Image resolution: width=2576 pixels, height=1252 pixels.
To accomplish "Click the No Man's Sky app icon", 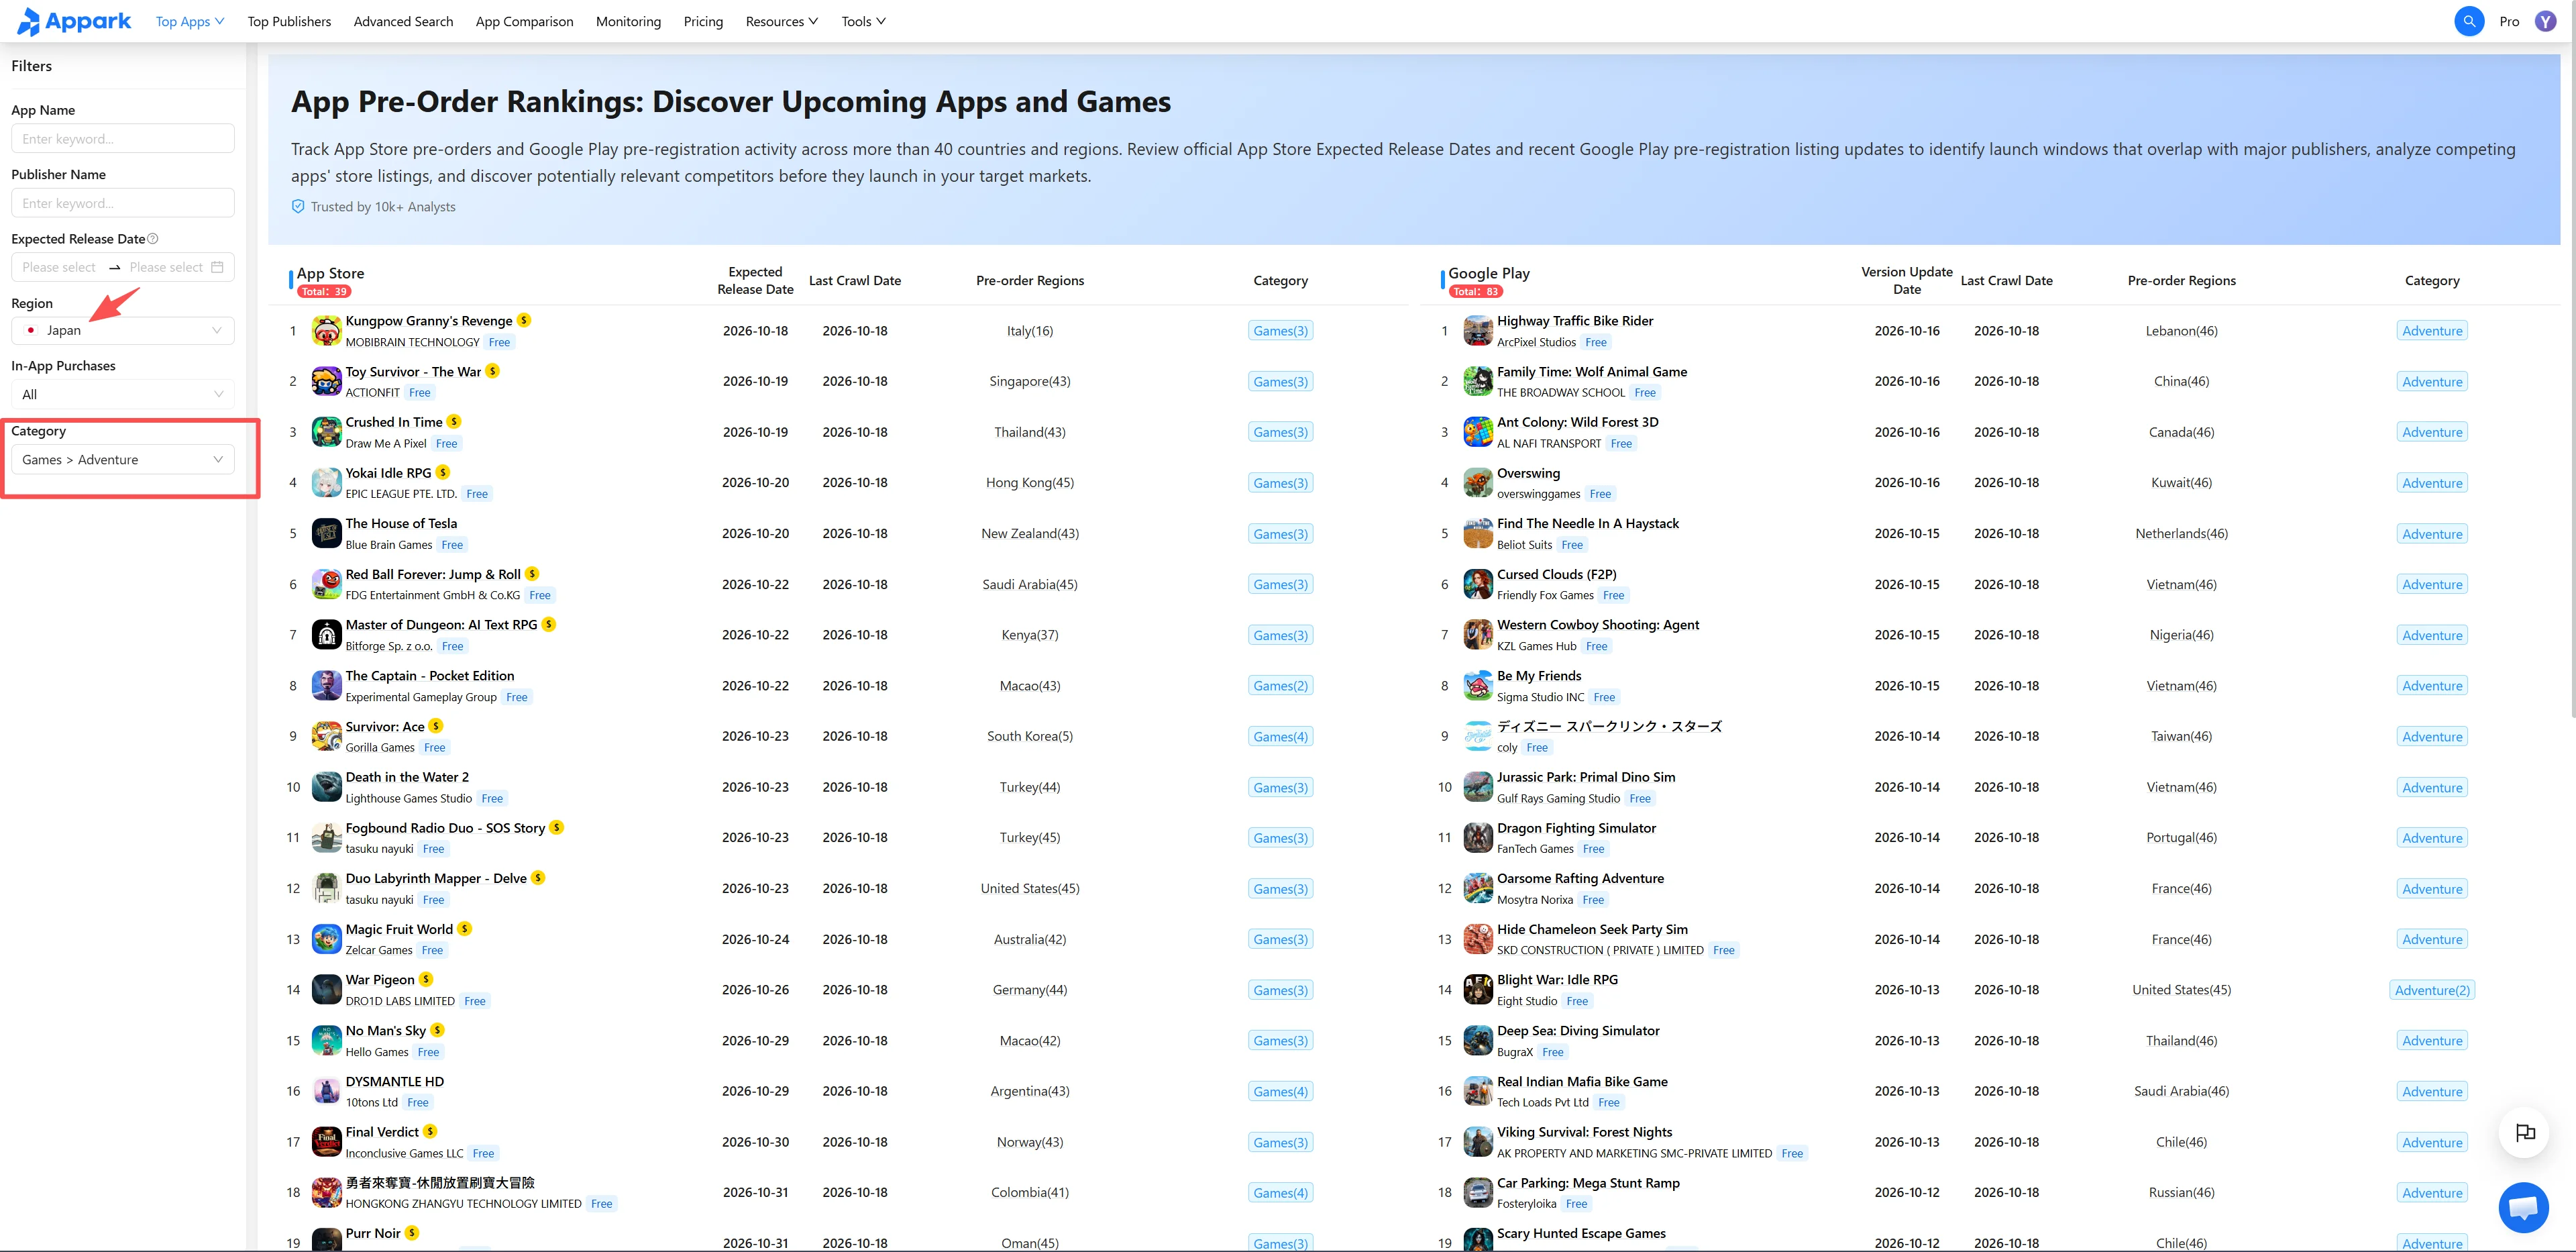I will (x=326, y=1041).
